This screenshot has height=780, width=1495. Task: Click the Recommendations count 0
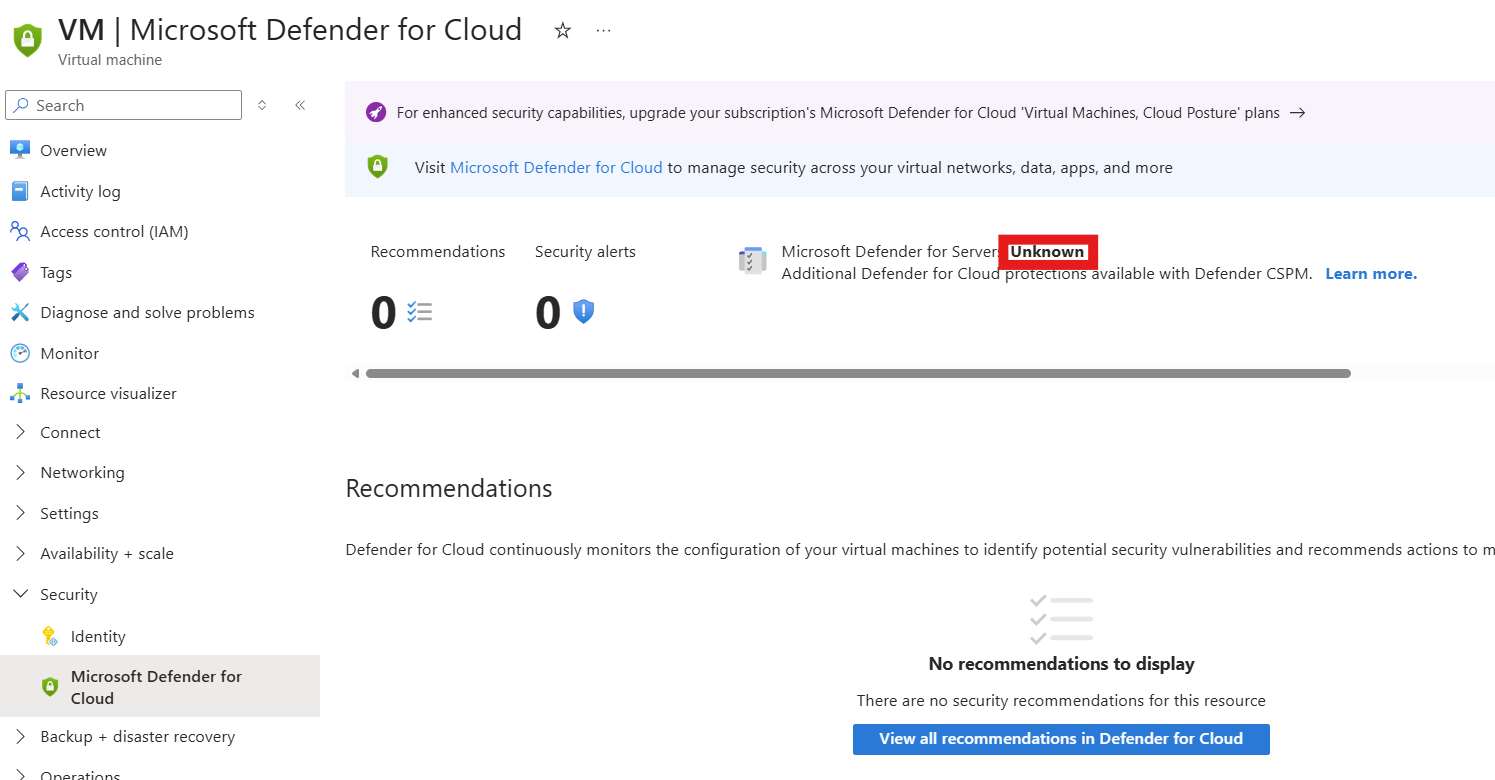point(384,313)
